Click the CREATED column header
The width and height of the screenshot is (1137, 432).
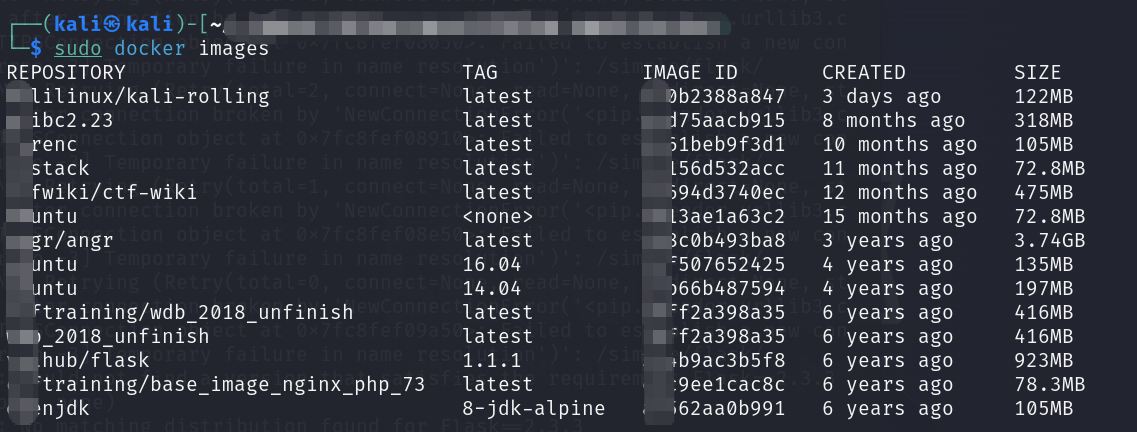[863, 72]
